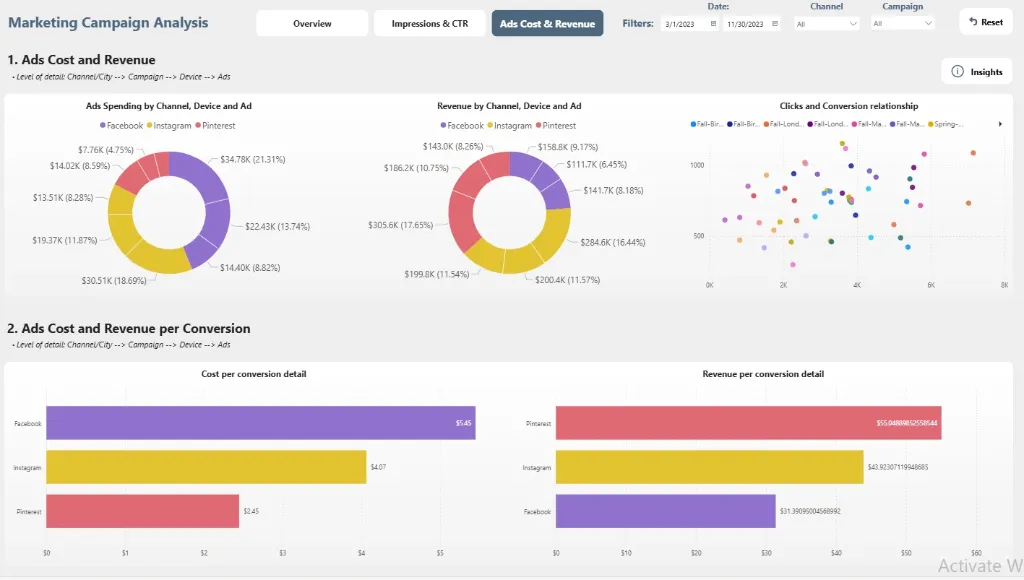This screenshot has width=1024, height=580.
Task: Click the info circle icon beside Insights
Action: pos(957,72)
